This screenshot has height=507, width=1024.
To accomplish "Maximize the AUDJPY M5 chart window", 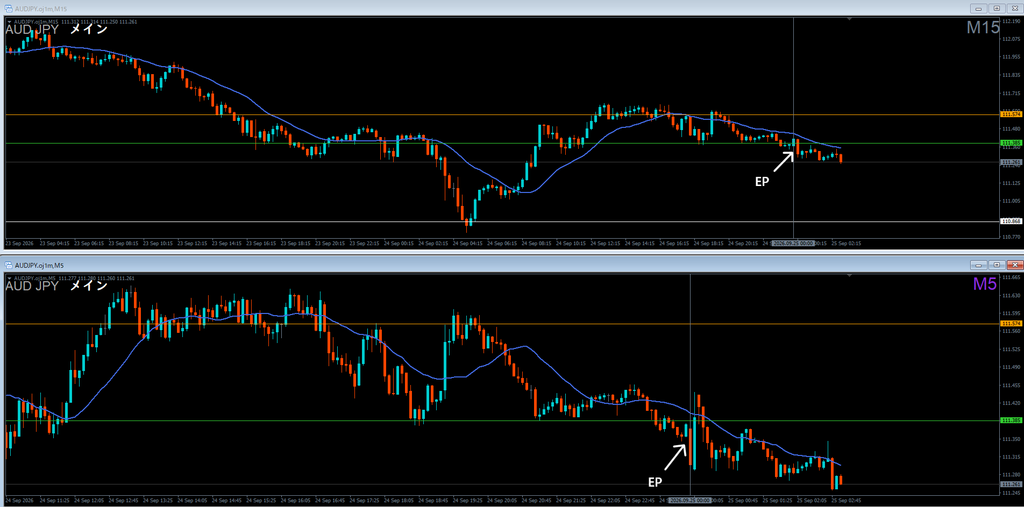I will pyautogui.click(x=996, y=265).
